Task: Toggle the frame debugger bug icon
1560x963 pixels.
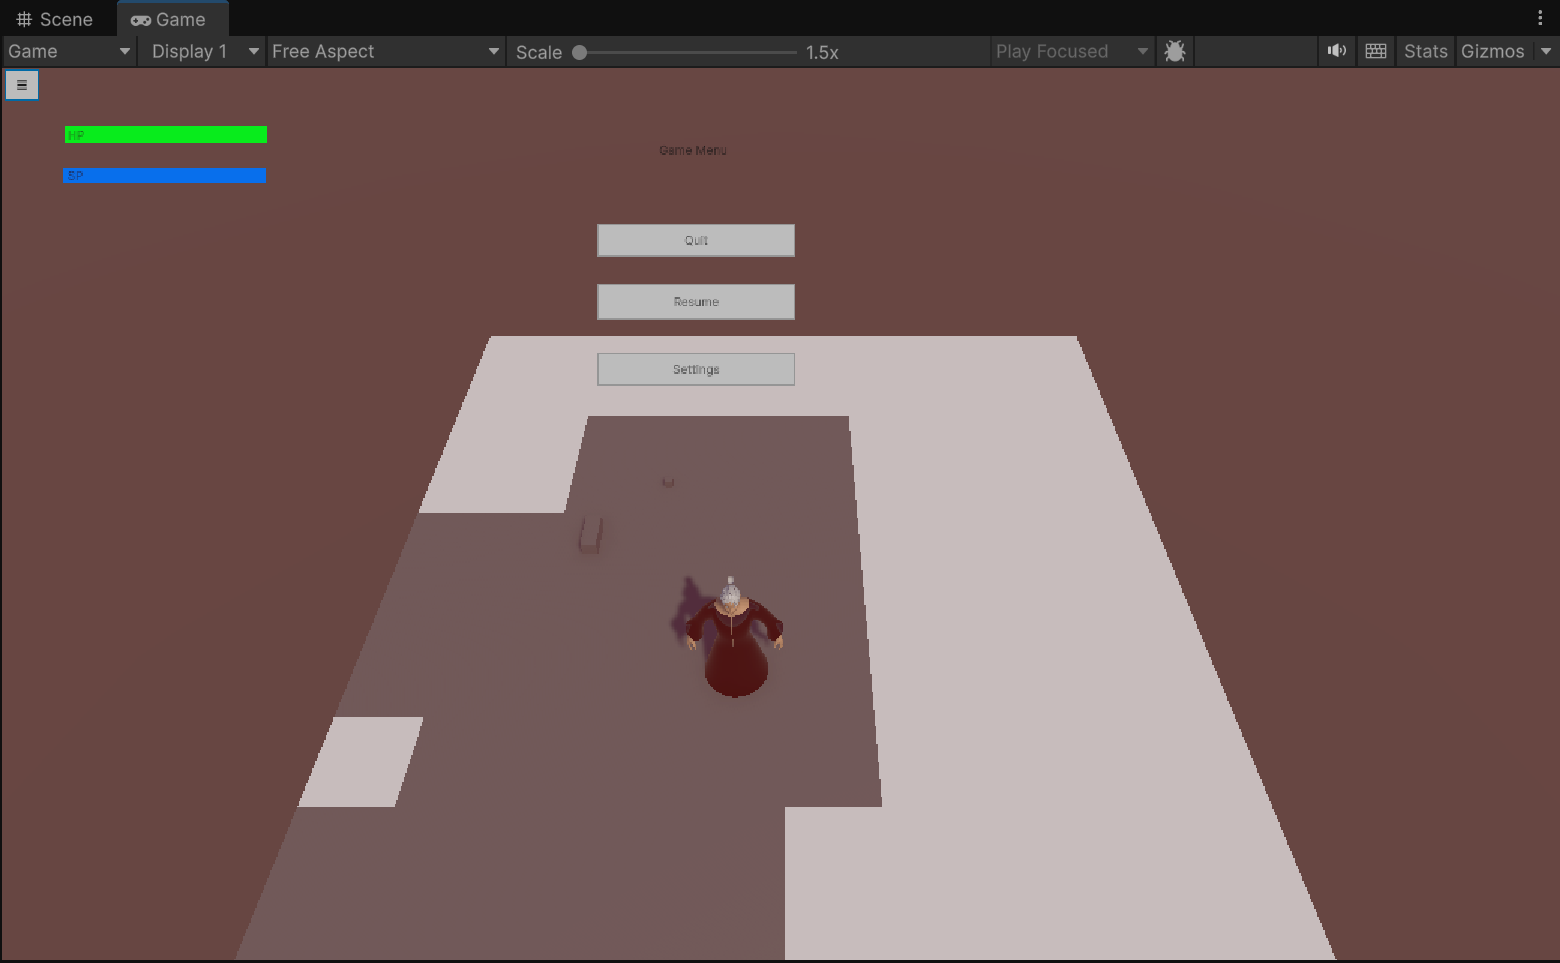Action: pos(1175,52)
